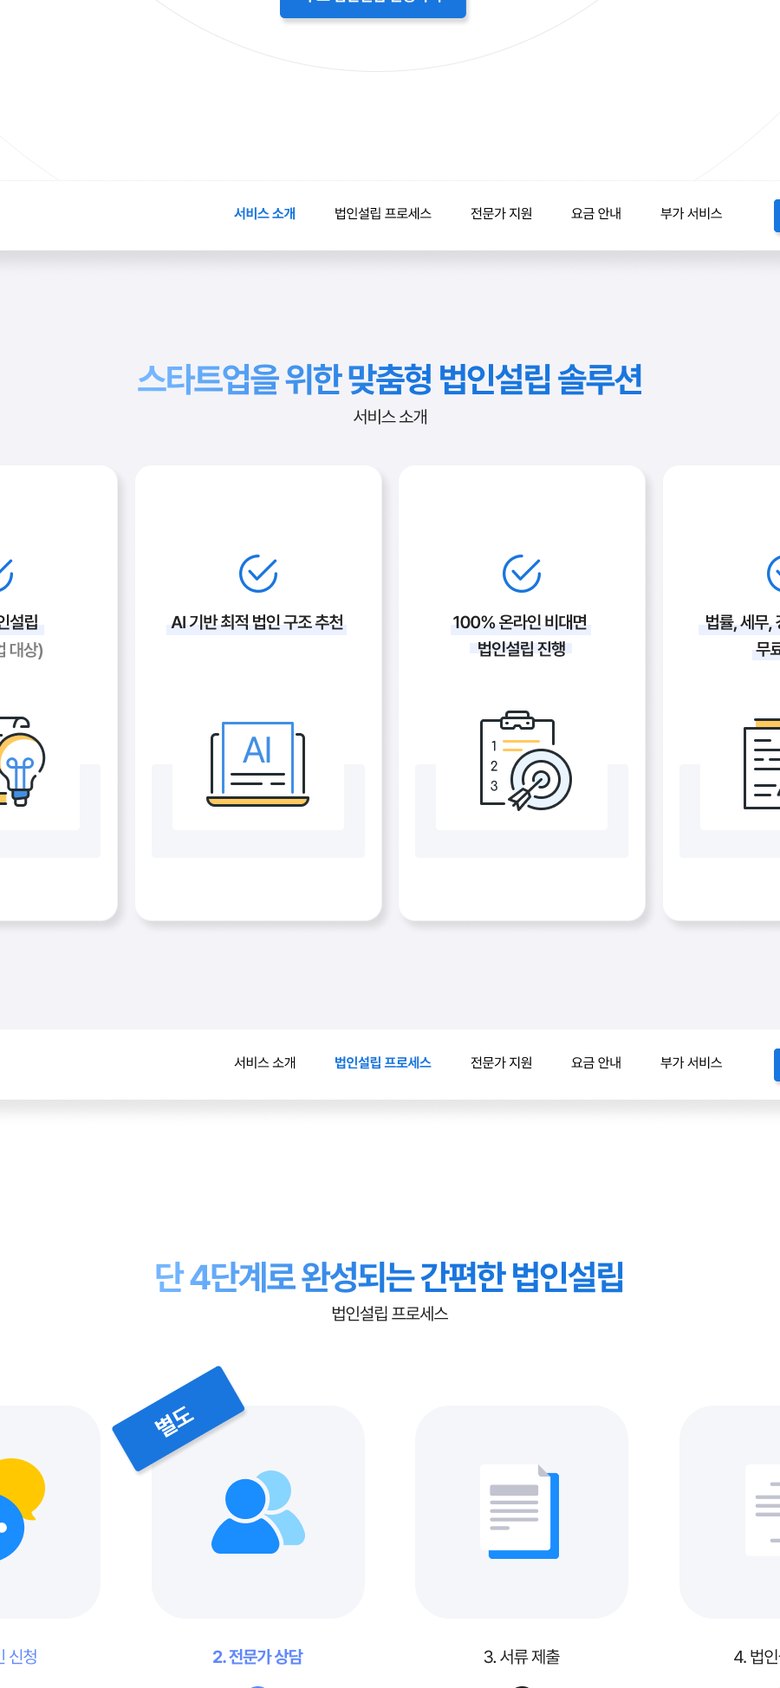Screen dimensions: 780x1688
Task: Click the two-people icon for 전문가 상담
Action: coord(258,1511)
